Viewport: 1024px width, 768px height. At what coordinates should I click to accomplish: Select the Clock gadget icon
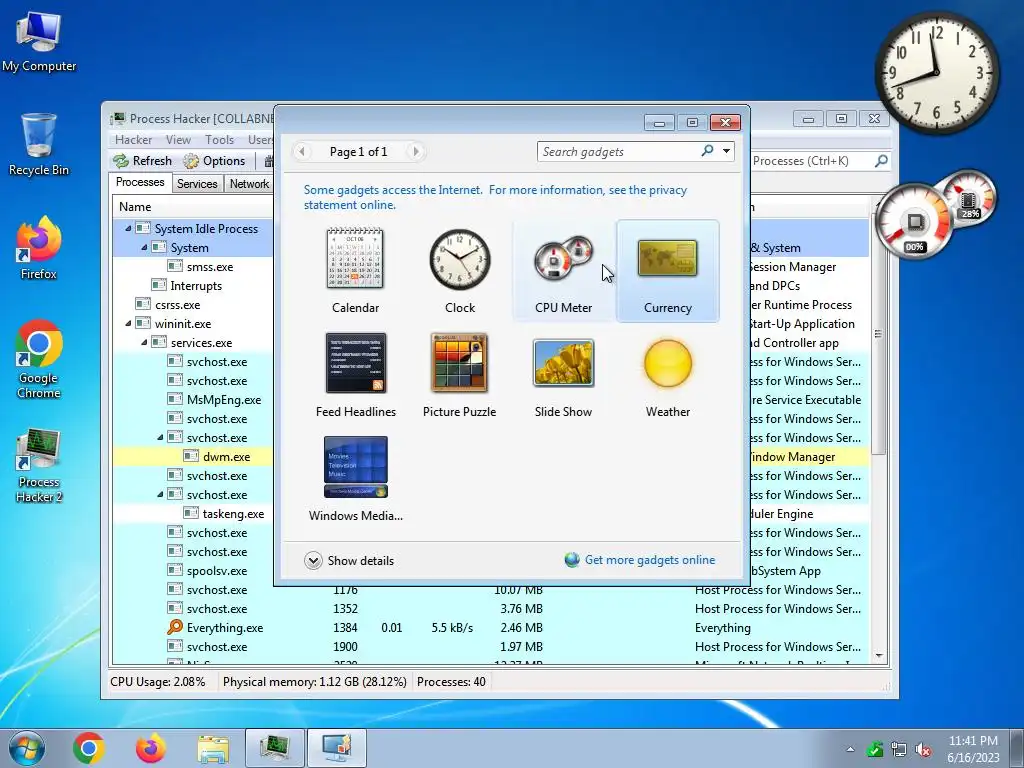click(x=460, y=259)
